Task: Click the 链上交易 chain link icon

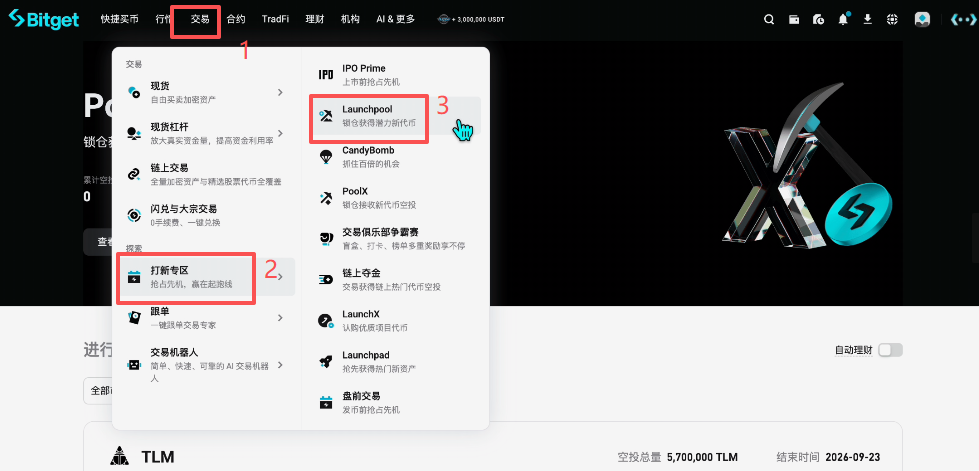Action: [x=134, y=174]
